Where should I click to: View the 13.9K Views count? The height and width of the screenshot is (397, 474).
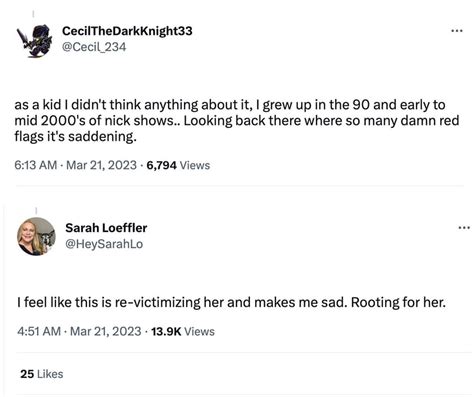click(183, 331)
